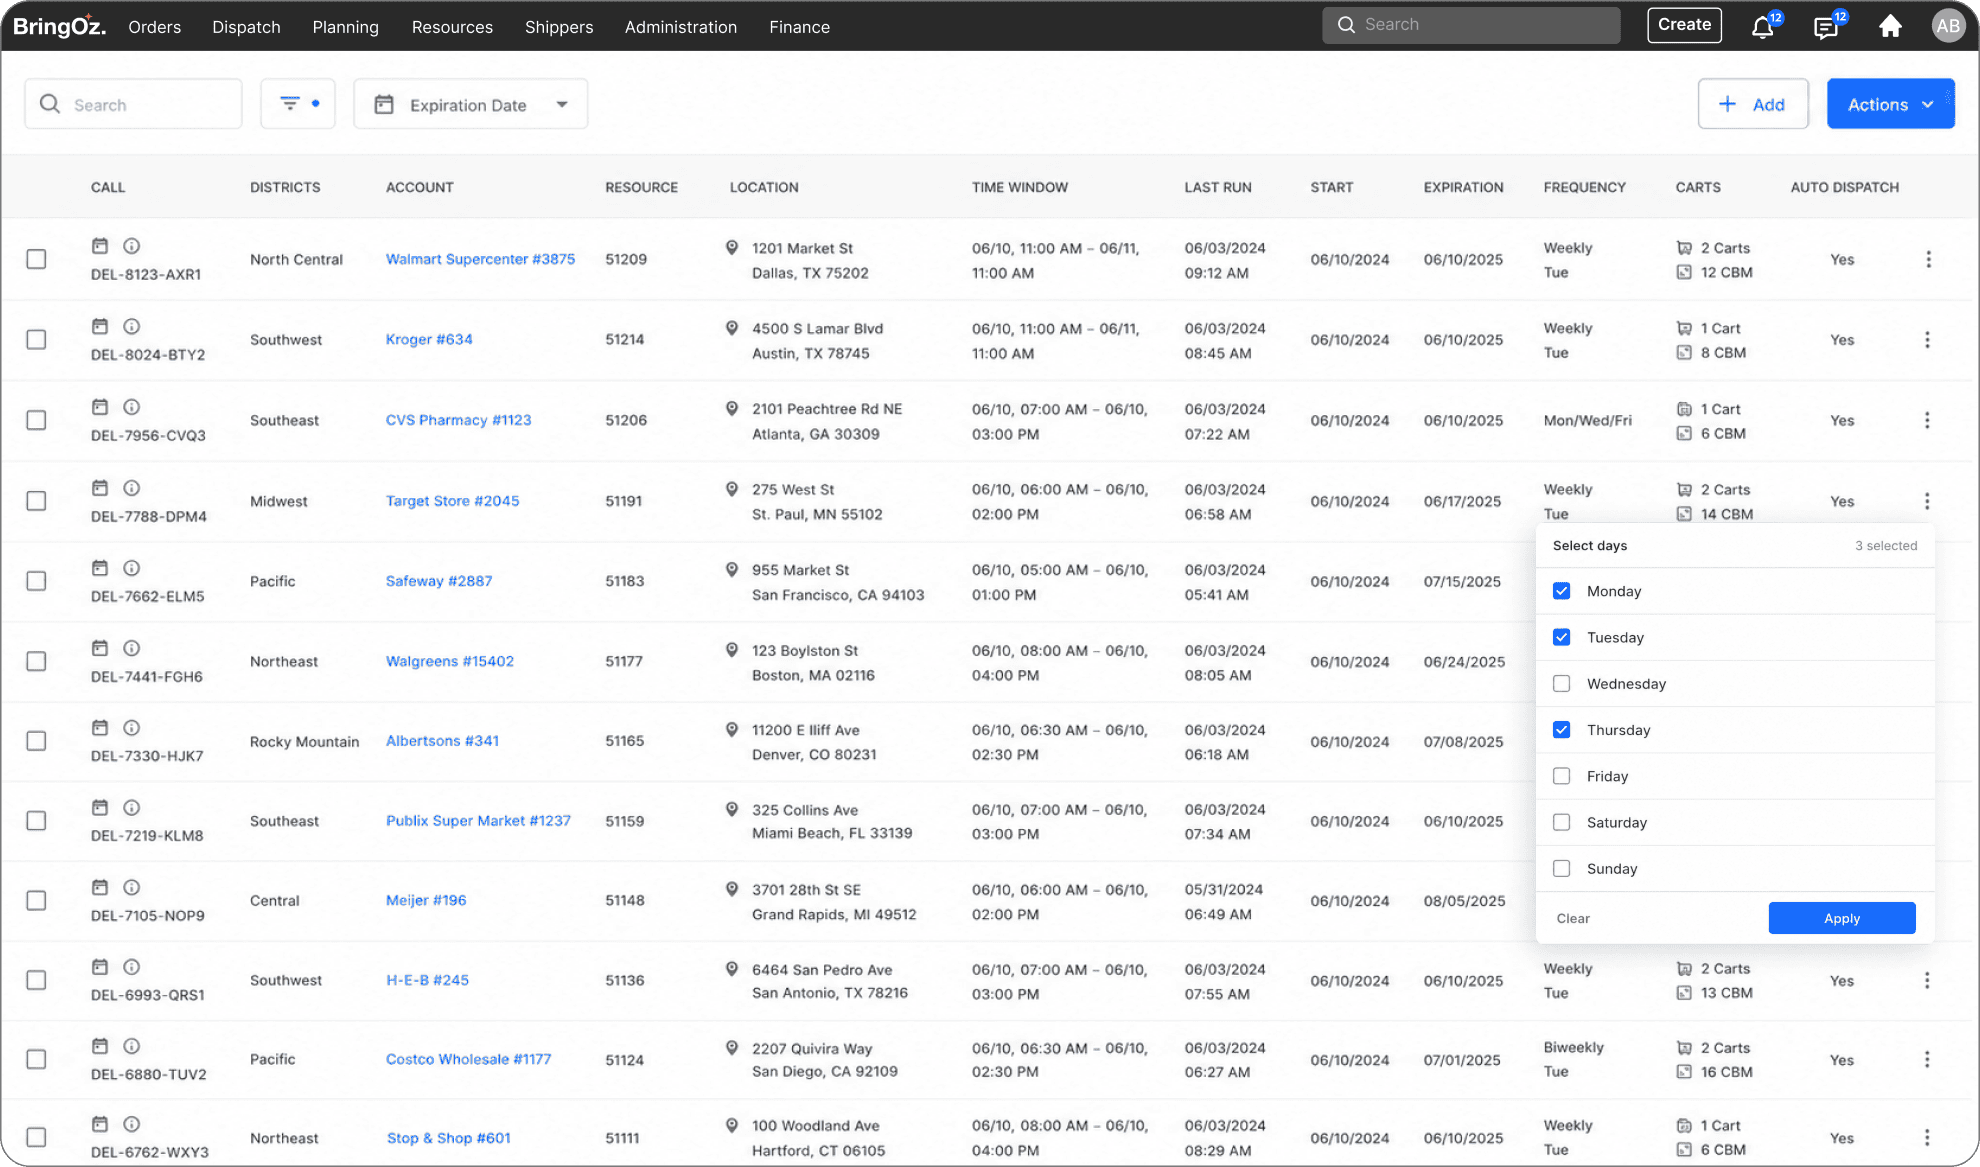Check Friday in Select days
Screen dimensions: 1980x1167
pyautogui.click(x=1561, y=776)
